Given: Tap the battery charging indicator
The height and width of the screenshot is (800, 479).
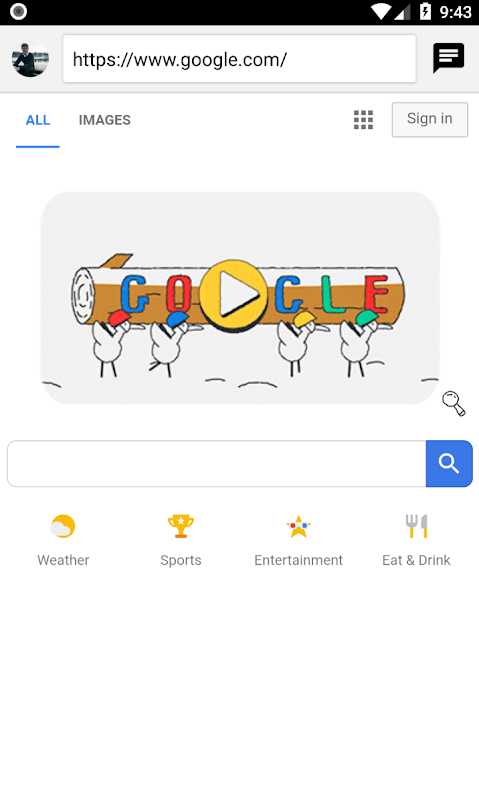Looking at the screenshot, I should (x=425, y=11).
